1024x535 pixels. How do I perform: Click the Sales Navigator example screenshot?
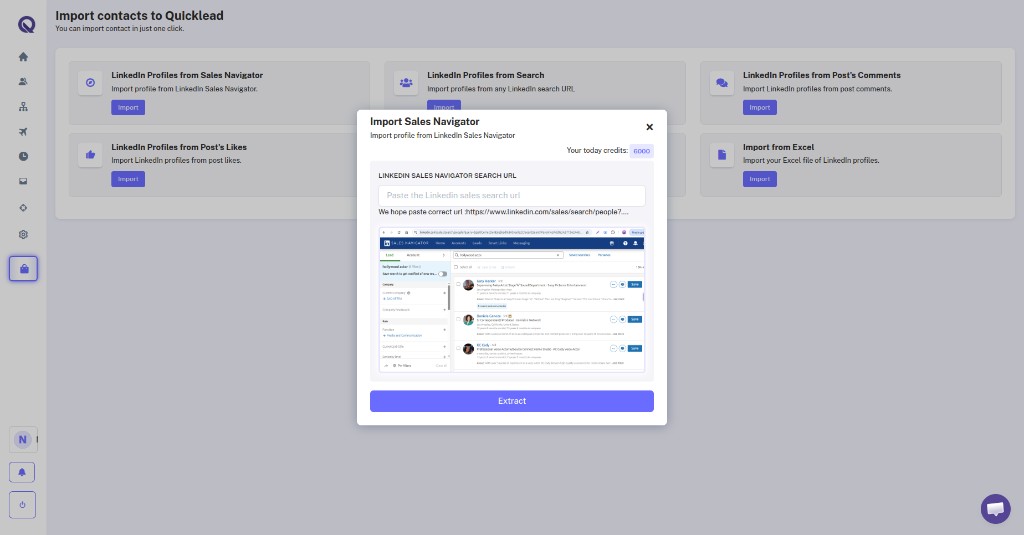coord(512,300)
